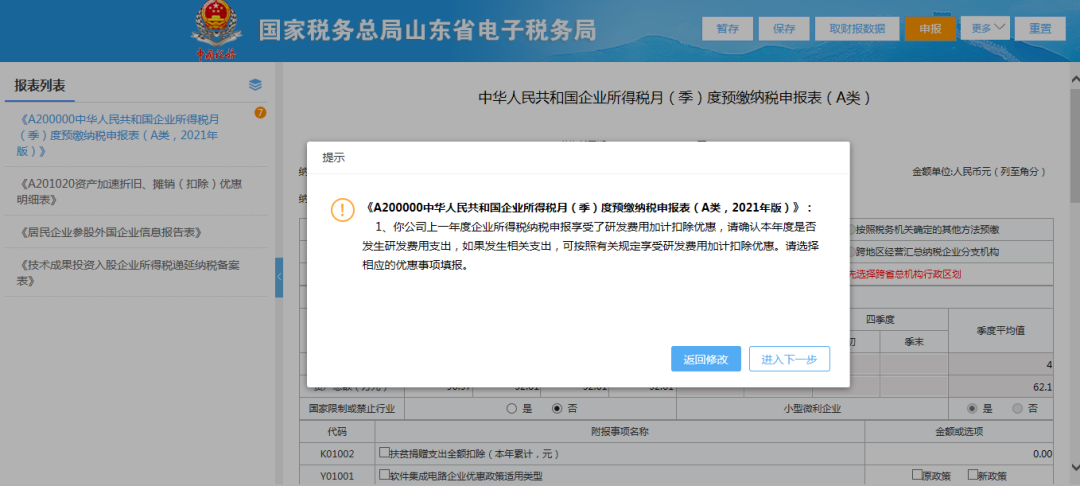Screen dimensions: 1080x486
Task: Click the 金额或选项 column header
Action: [959, 432]
